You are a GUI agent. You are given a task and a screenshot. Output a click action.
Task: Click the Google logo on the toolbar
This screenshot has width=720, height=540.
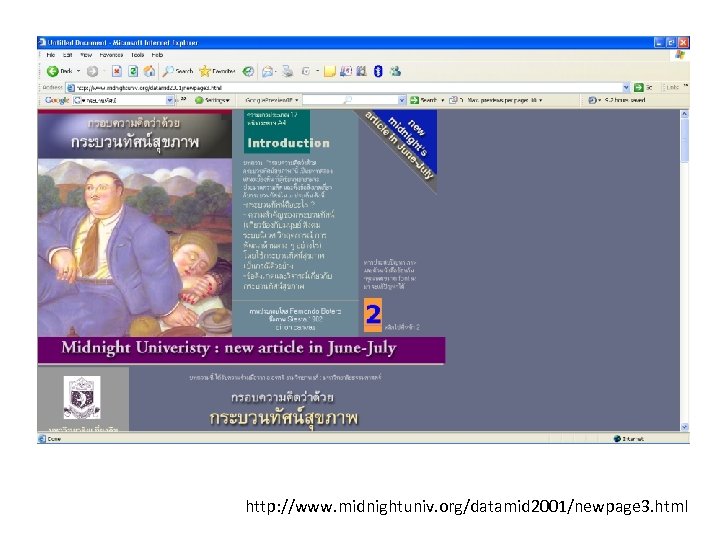[x=56, y=100]
